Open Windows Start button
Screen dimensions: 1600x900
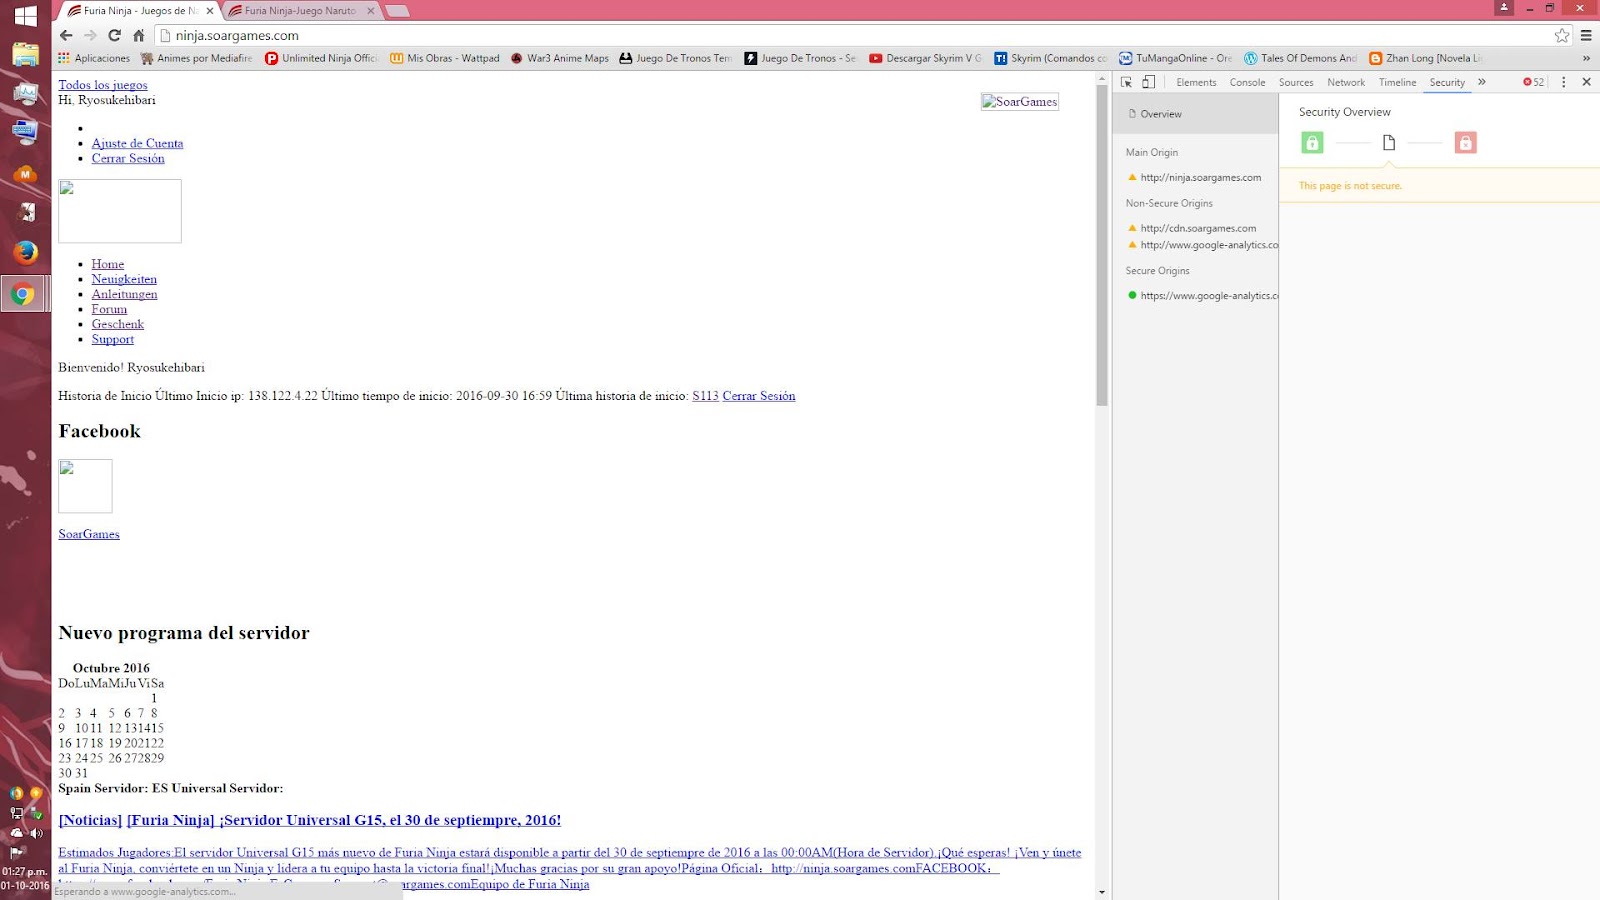(x=25, y=16)
